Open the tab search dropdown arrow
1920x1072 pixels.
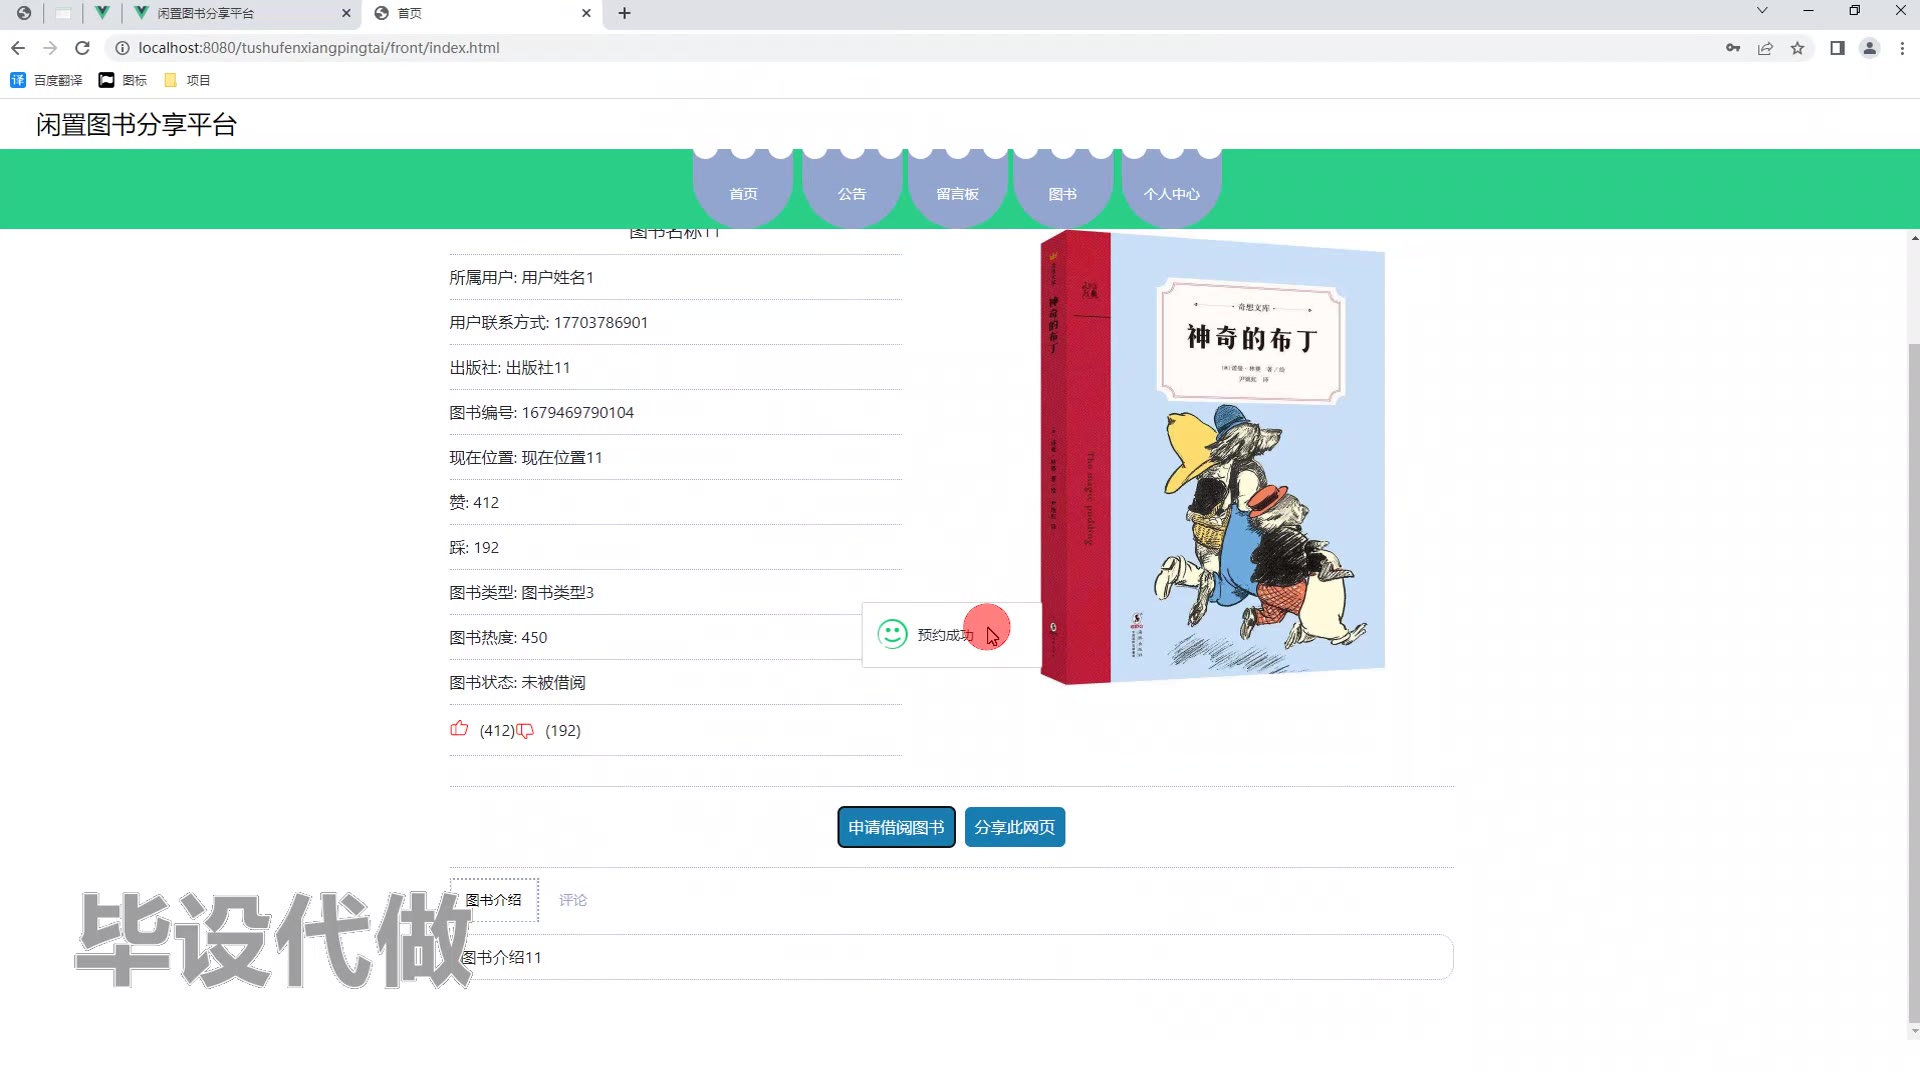tap(1762, 11)
